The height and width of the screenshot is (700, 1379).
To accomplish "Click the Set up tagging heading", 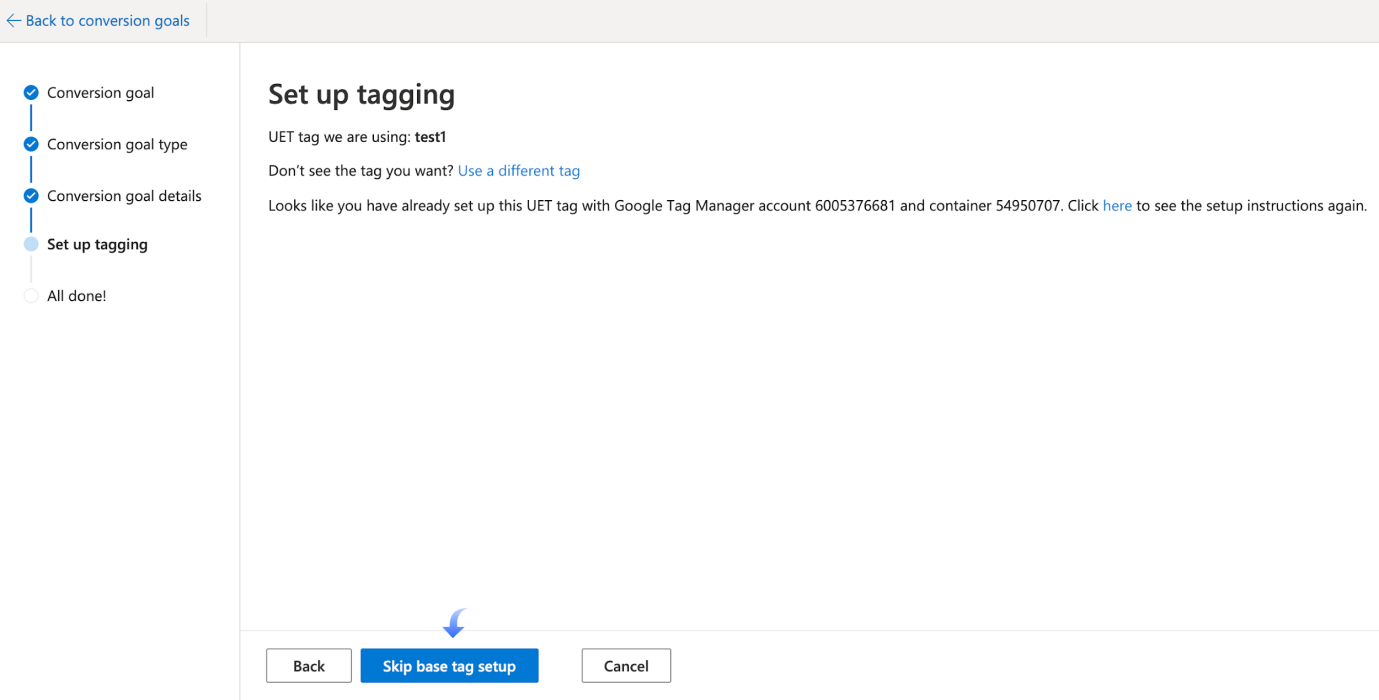I will (361, 95).
